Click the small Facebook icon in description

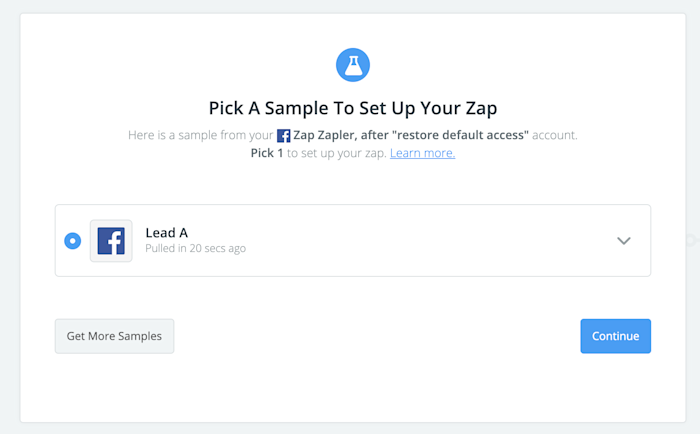coord(284,135)
